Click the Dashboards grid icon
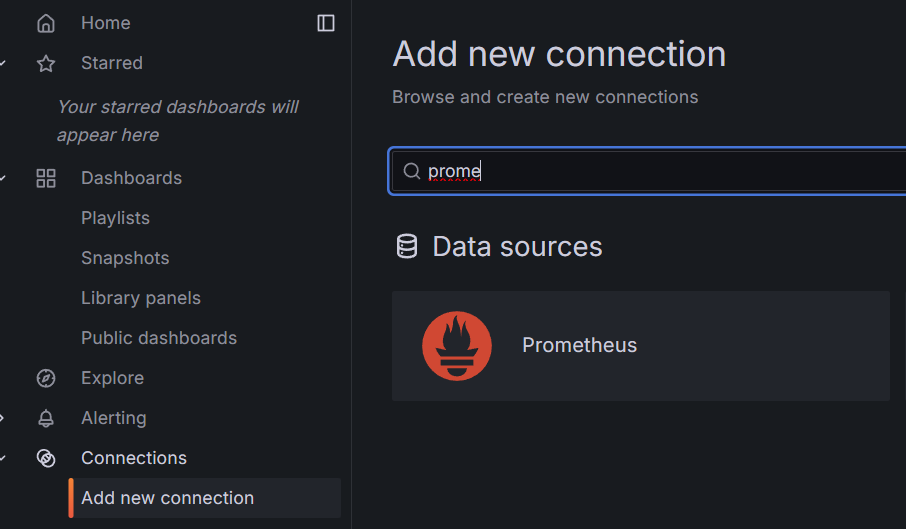The image size is (906, 529). (x=46, y=178)
